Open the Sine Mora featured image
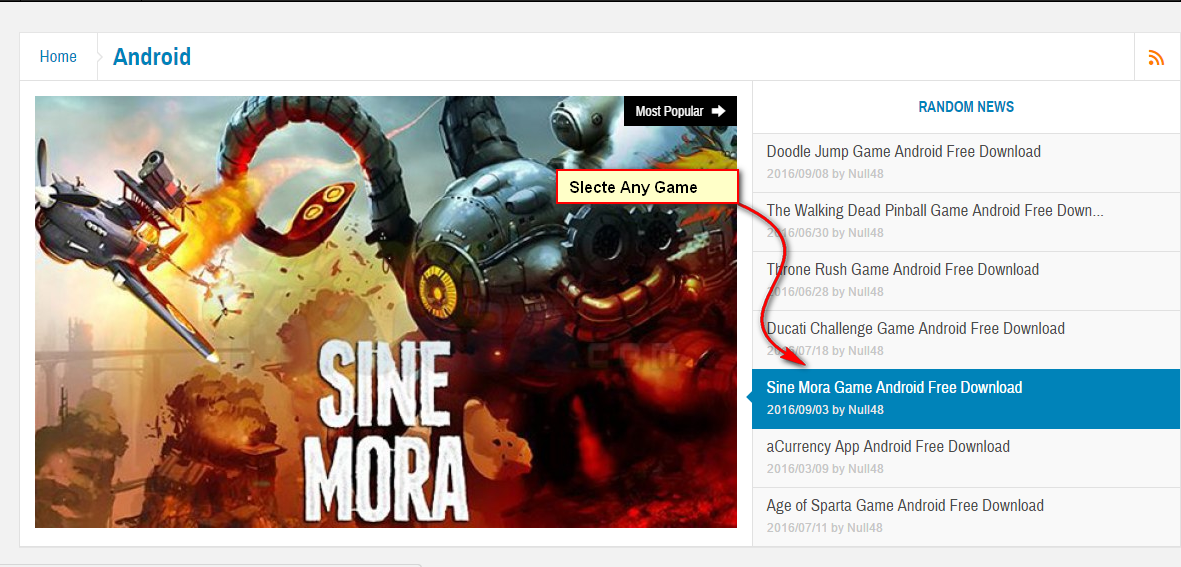1181x567 pixels. pyautogui.click(x=386, y=312)
